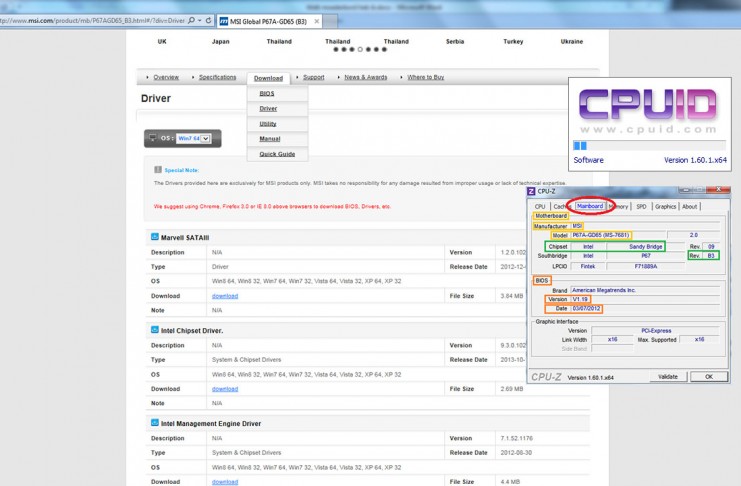Choose Quick Guide from the Download menu
The width and height of the screenshot is (741, 486).
(x=277, y=154)
